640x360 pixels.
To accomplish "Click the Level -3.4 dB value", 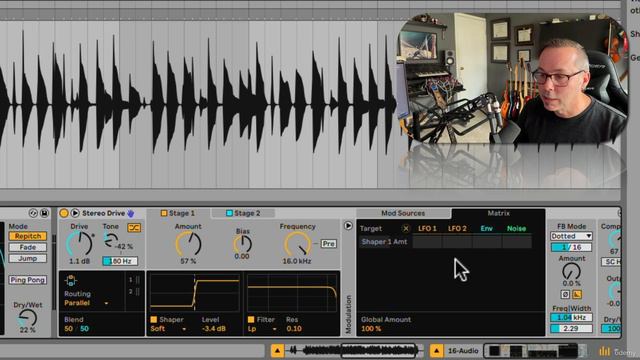I will (x=213, y=329).
